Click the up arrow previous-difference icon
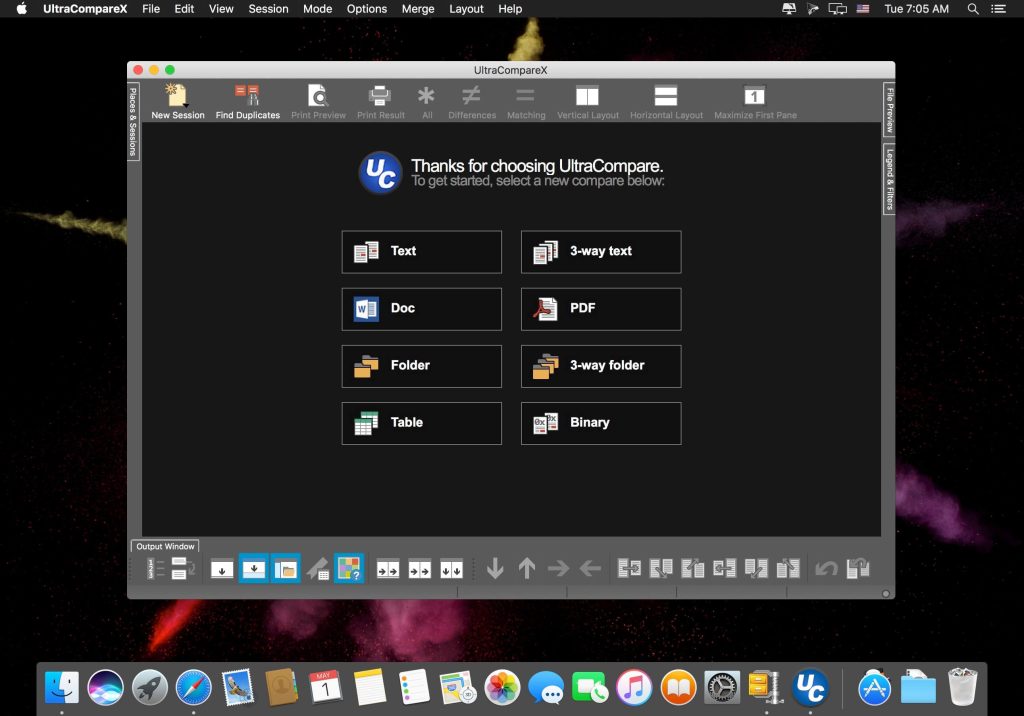The width and height of the screenshot is (1024, 716). [x=527, y=569]
